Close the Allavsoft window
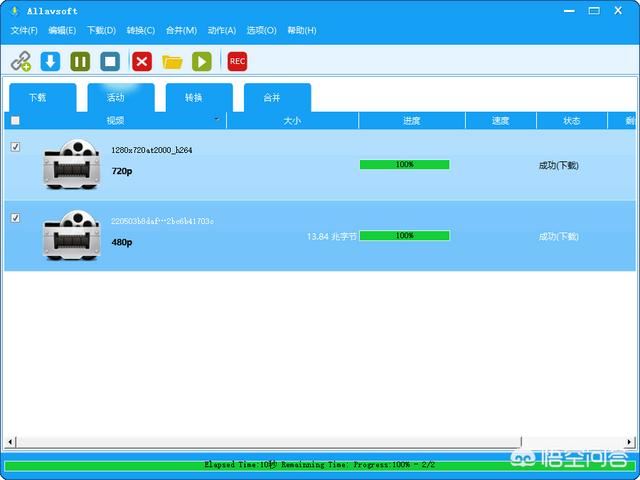Screen dimensions: 640x480 click(618, 11)
